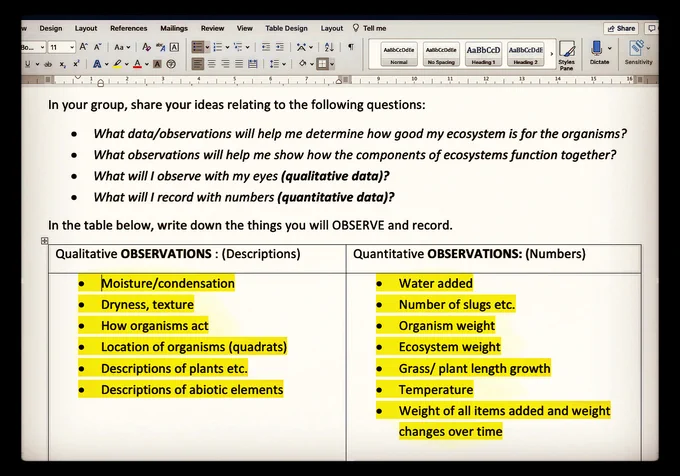The height and width of the screenshot is (476, 680).
Task: Open the font size dropdown
Action: (x=72, y=47)
